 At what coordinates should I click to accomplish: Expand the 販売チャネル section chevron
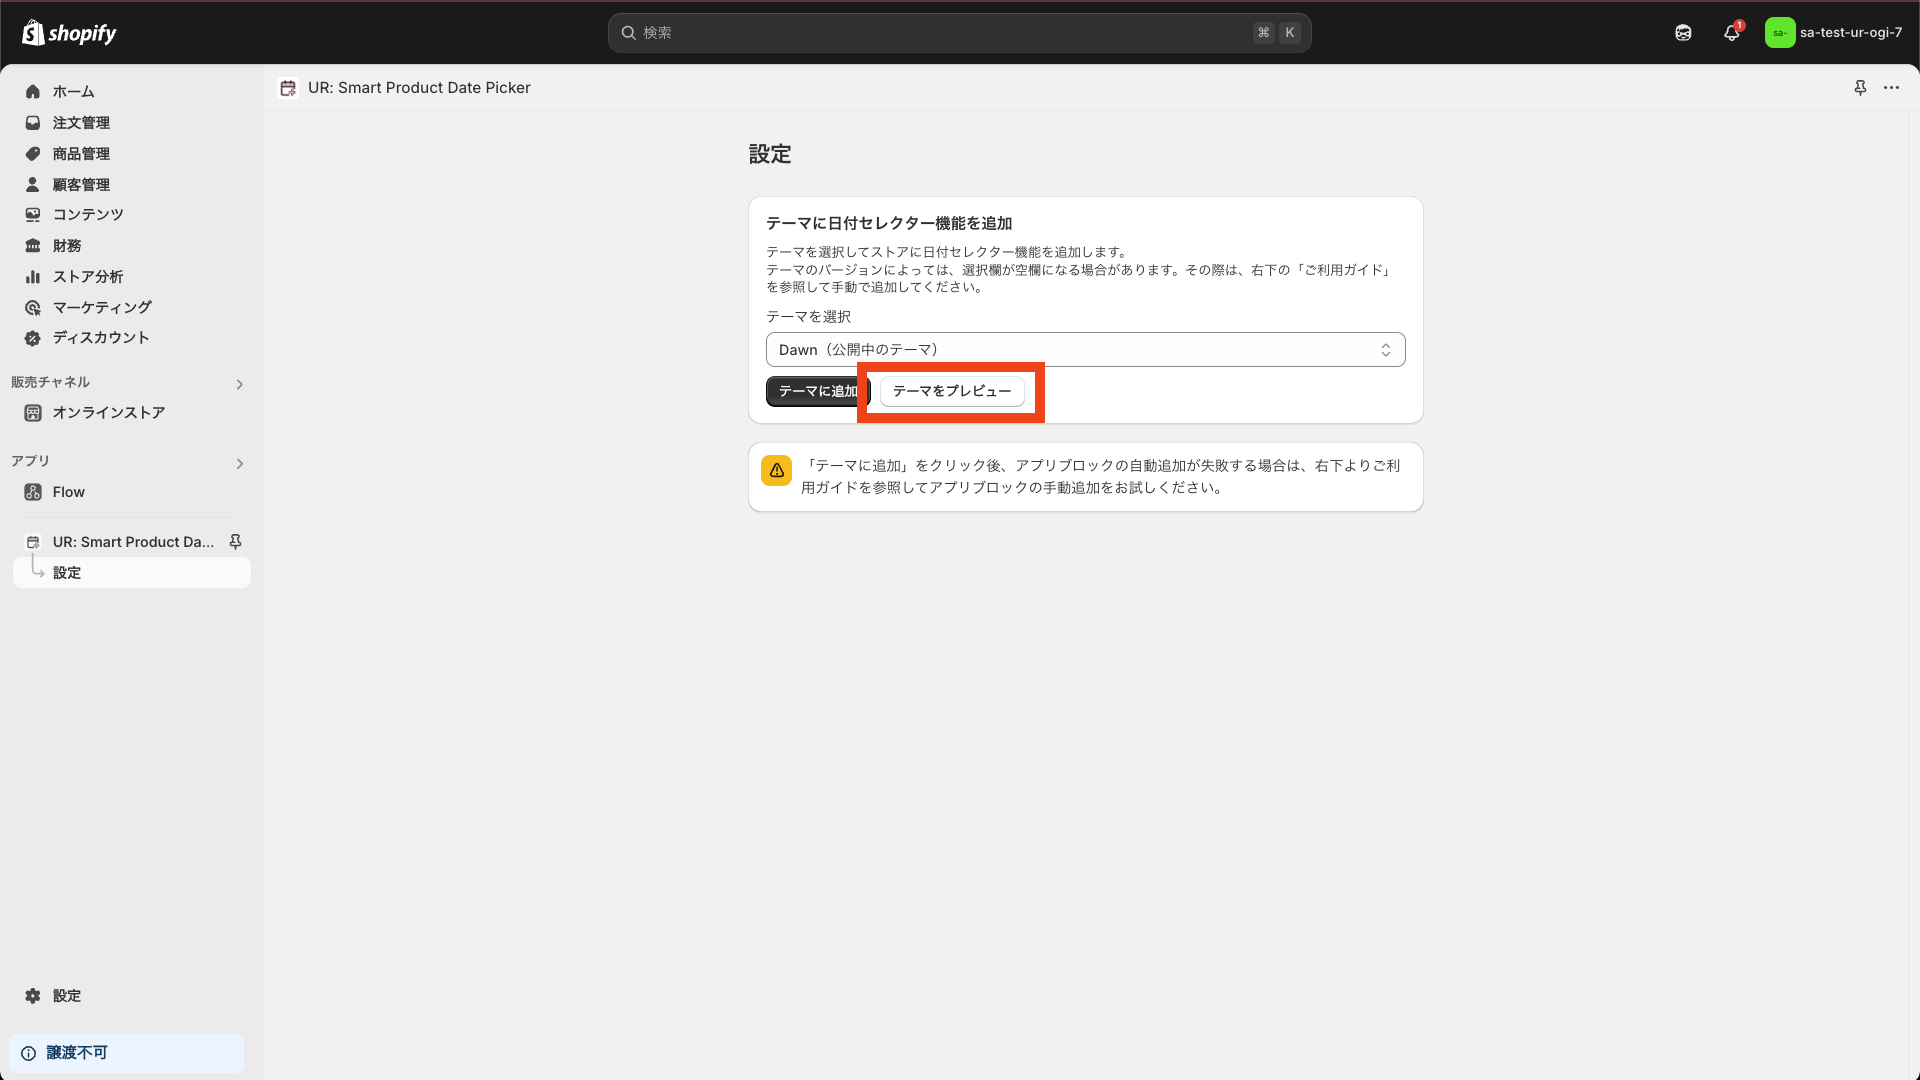[239, 384]
